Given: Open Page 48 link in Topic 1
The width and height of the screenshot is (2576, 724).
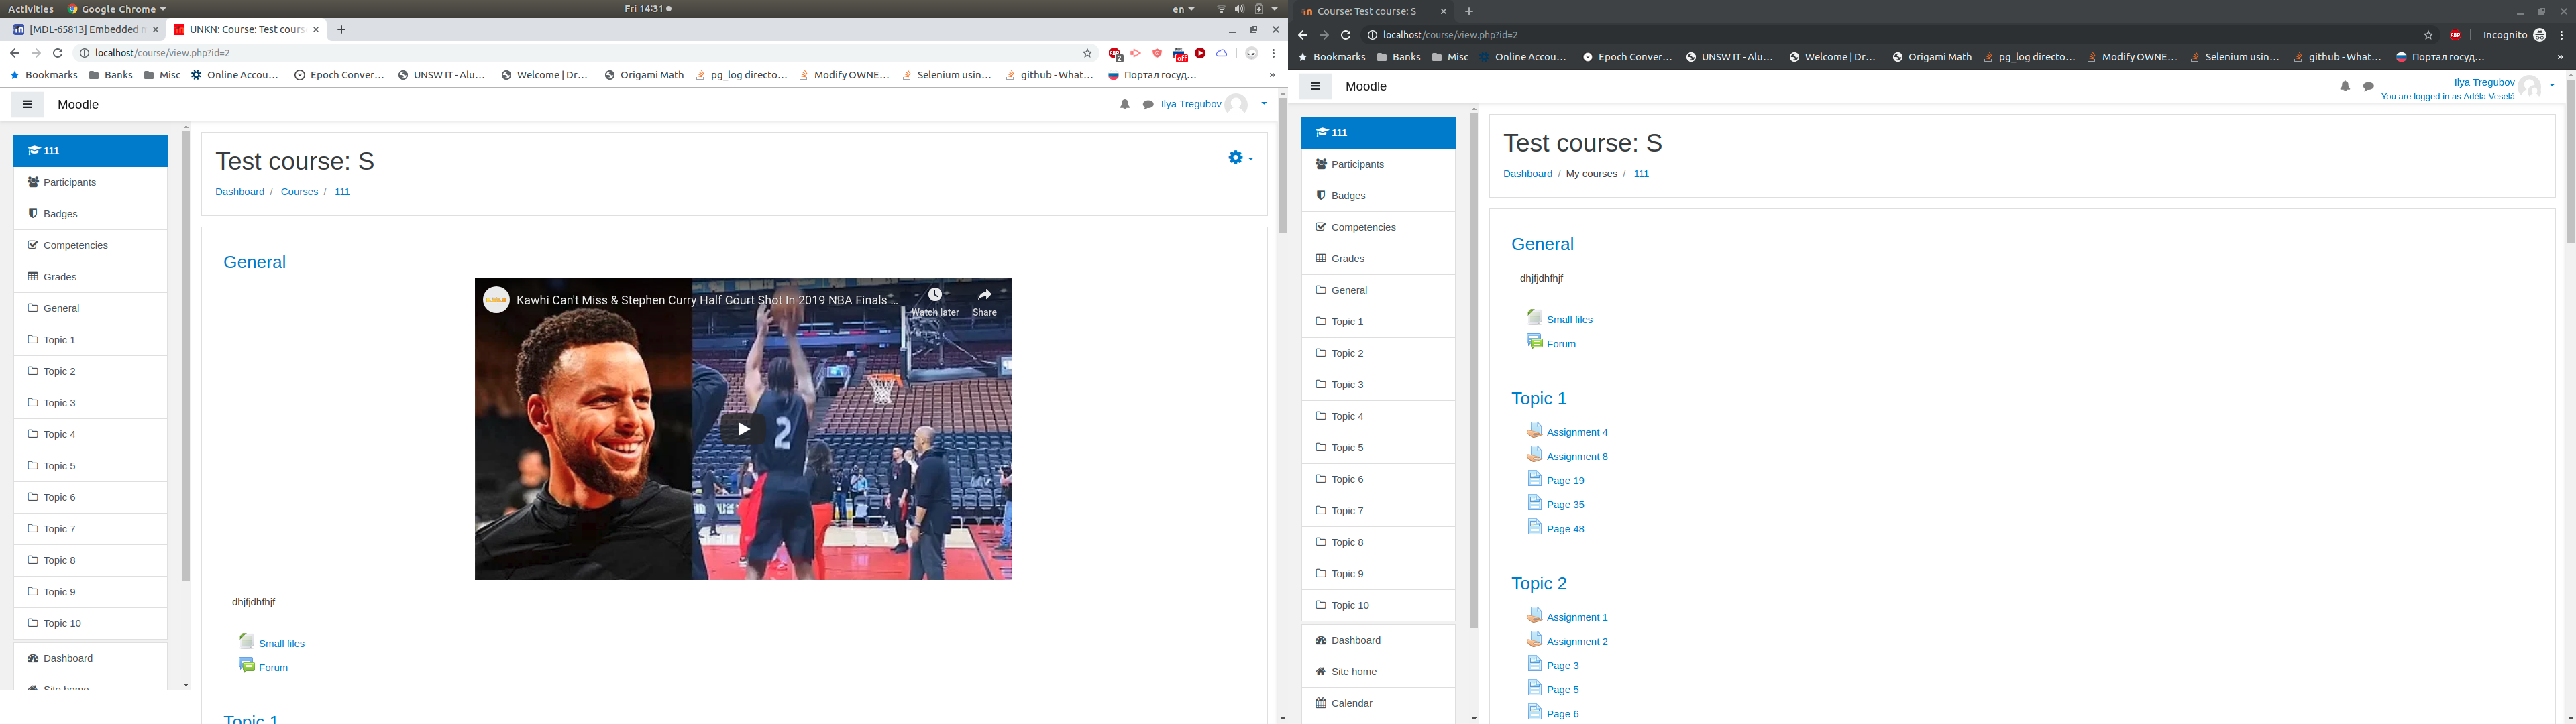Looking at the screenshot, I should point(1565,529).
